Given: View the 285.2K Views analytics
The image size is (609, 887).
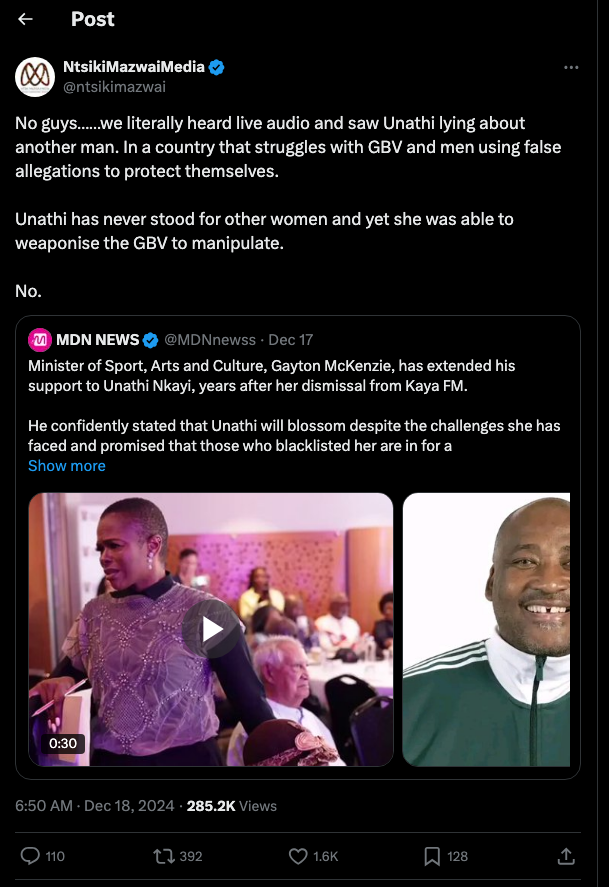Looking at the screenshot, I should (232, 806).
